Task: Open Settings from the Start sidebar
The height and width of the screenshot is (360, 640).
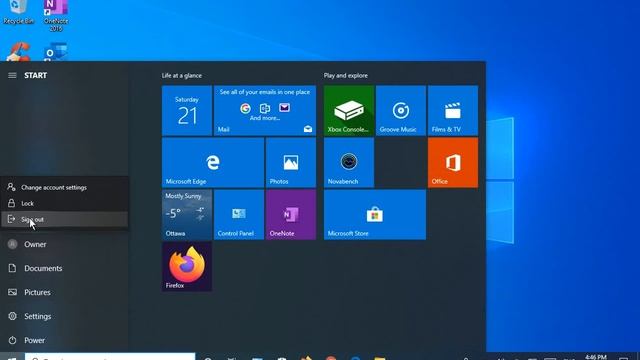Action: 64,316
